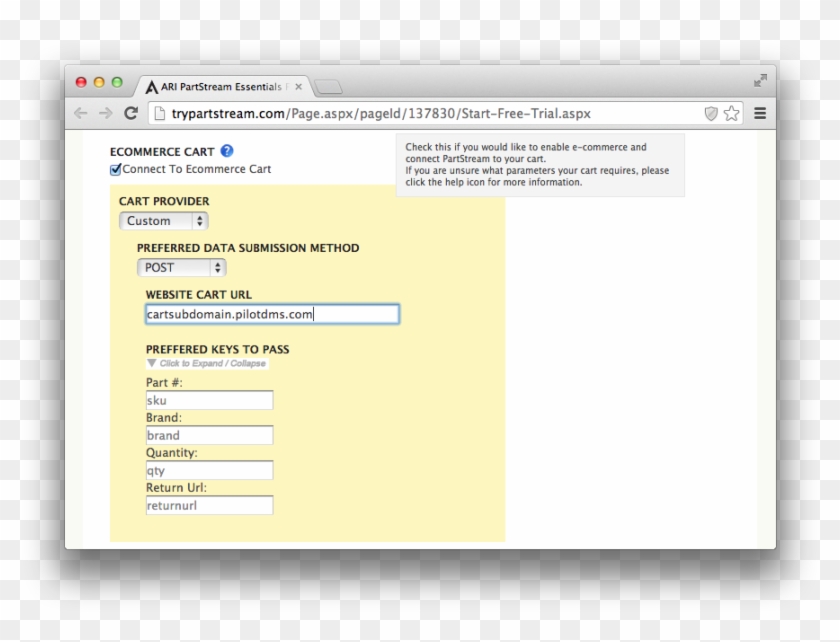Click the Website Cart URL field
The height and width of the screenshot is (642, 840).
[272, 314]
